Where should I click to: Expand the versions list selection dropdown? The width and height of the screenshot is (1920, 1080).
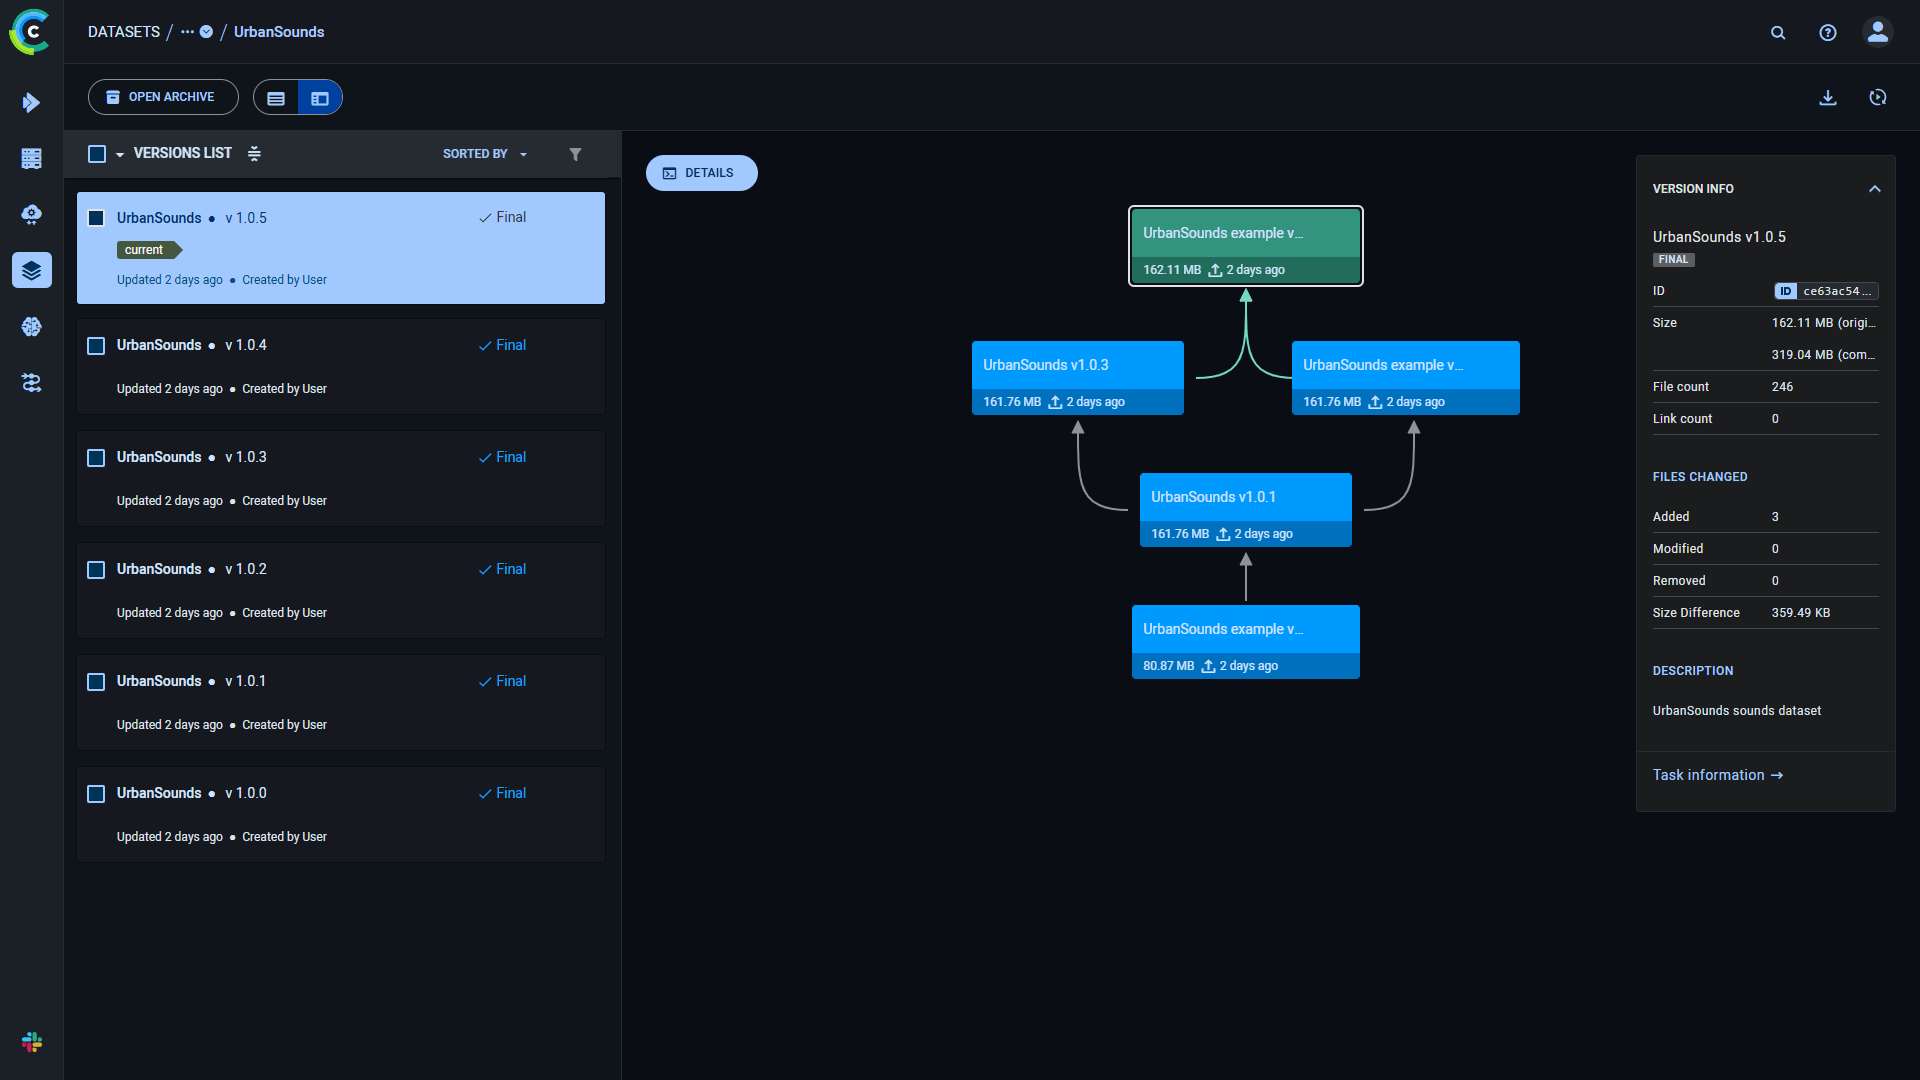pyautogui.click(x=120, y=154)
